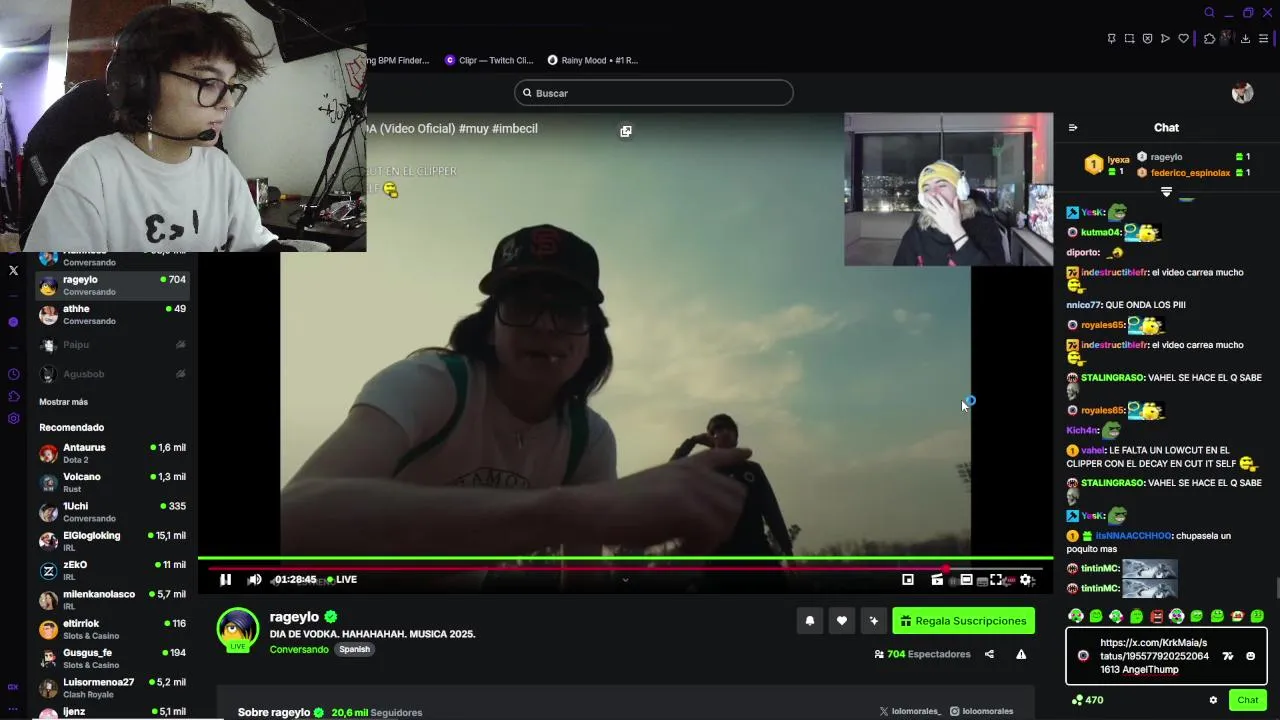Click the browser search magnifier icon
Viewport: 1280px width, 720px height.
click(x=1209, y=12)
